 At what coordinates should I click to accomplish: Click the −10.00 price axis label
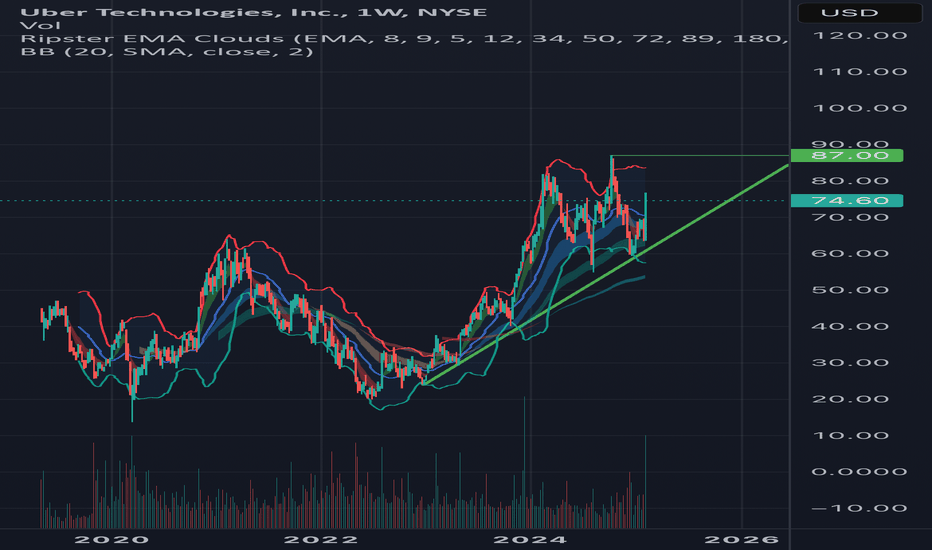[x=859, y=508]
